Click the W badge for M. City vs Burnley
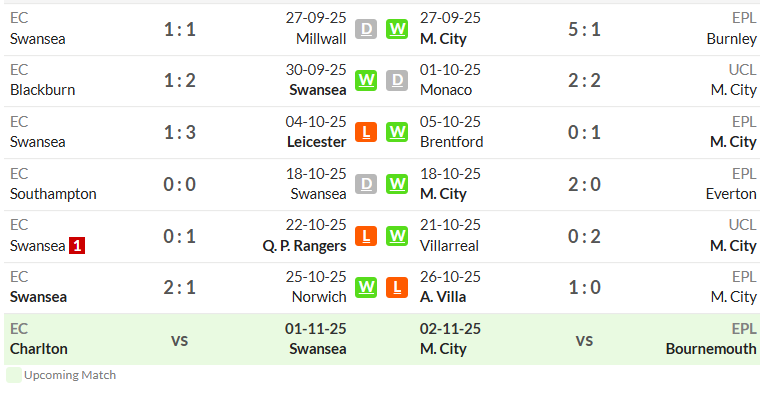 coord(397,29)
